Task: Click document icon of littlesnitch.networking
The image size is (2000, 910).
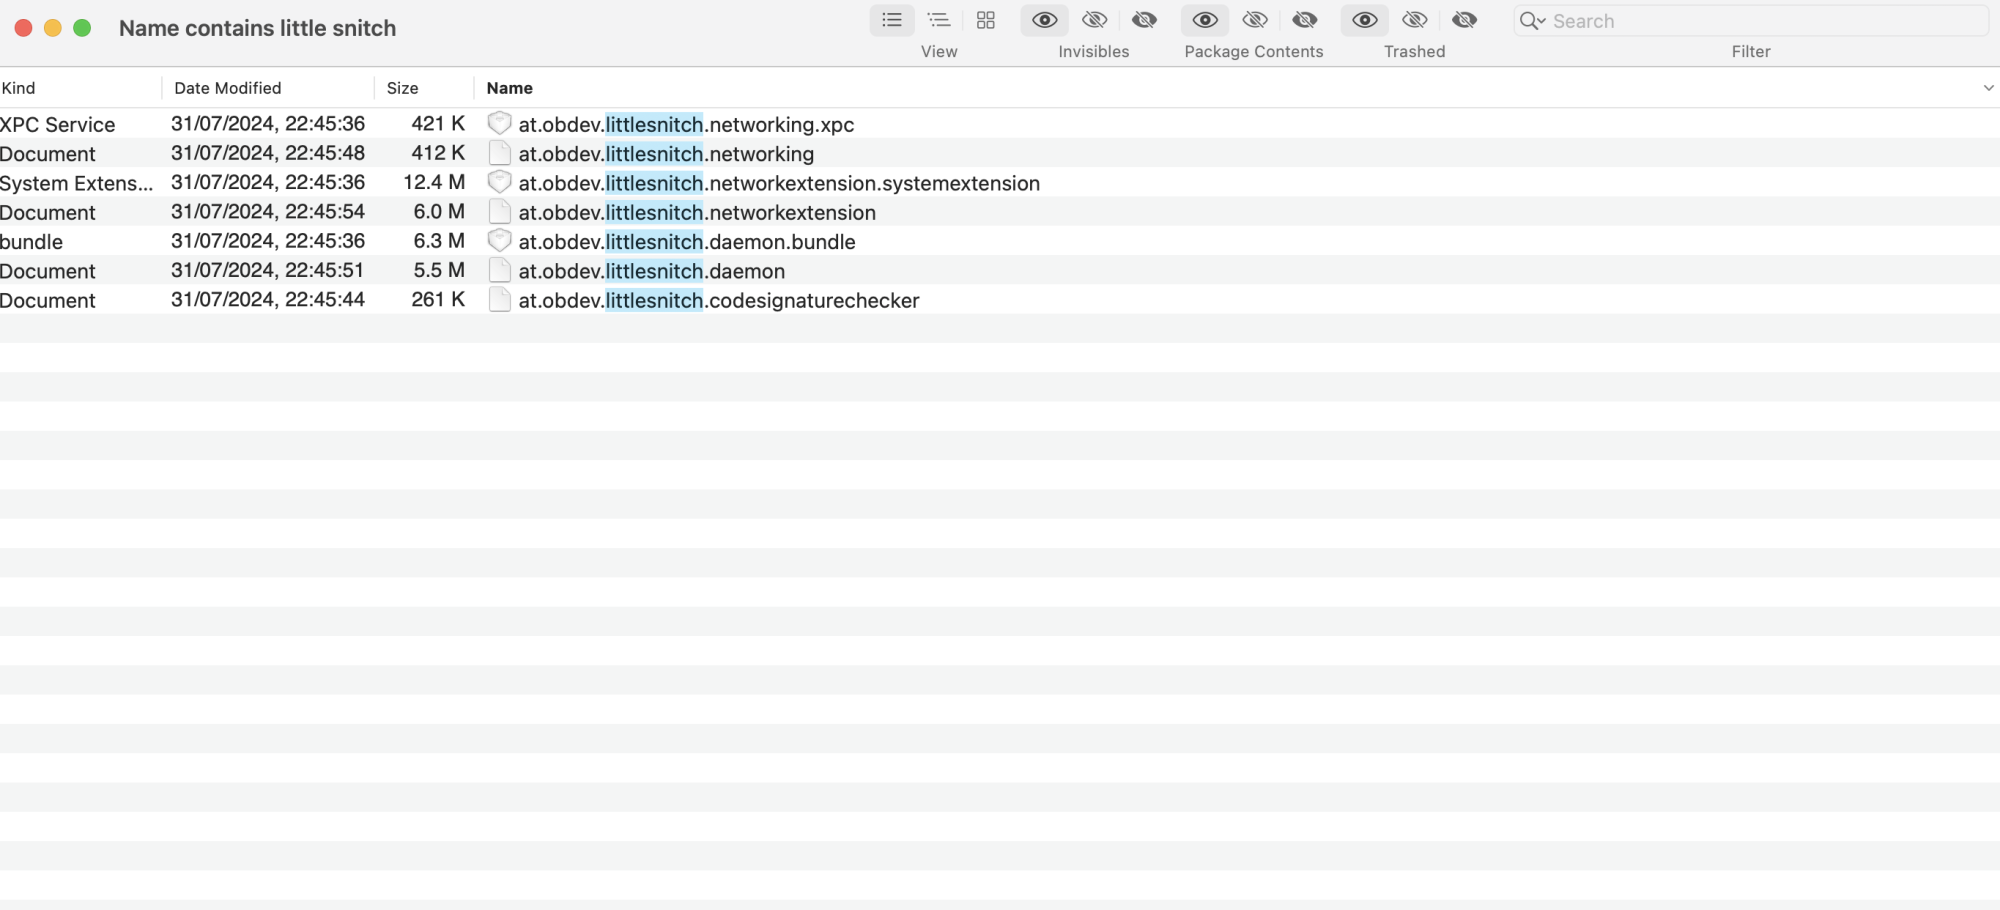Action: pyautogui.click(x=500, y=153)
